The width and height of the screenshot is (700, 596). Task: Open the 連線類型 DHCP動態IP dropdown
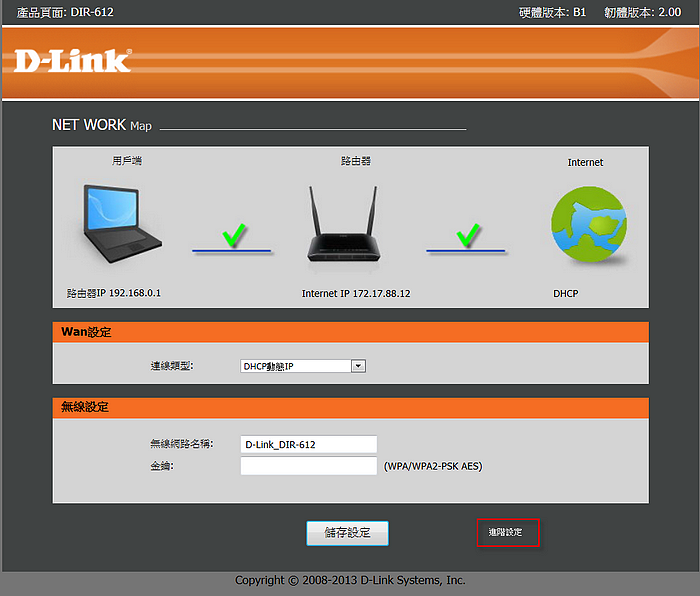click(x=304, y=366)
